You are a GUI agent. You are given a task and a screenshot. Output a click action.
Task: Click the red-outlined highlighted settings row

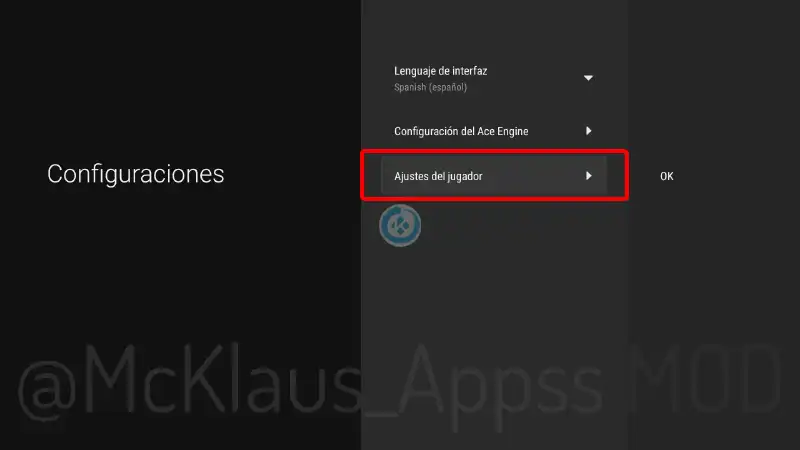(494, 175)
